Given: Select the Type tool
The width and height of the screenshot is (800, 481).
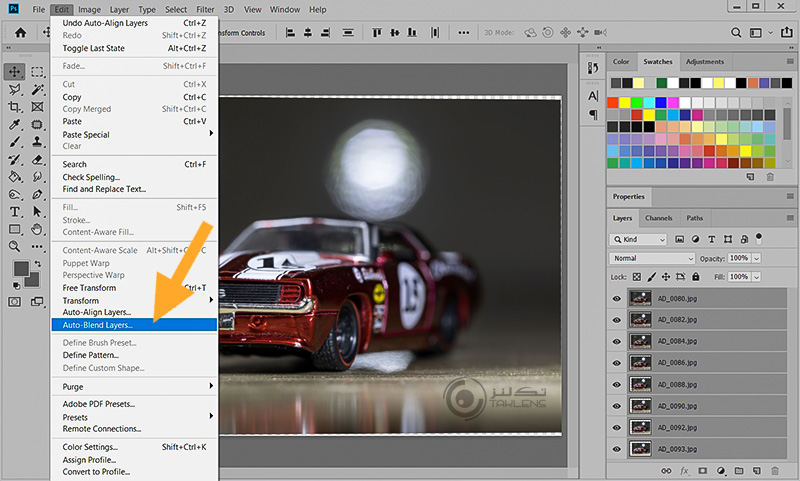Looking at the screenshot, I should pos(15,212).
